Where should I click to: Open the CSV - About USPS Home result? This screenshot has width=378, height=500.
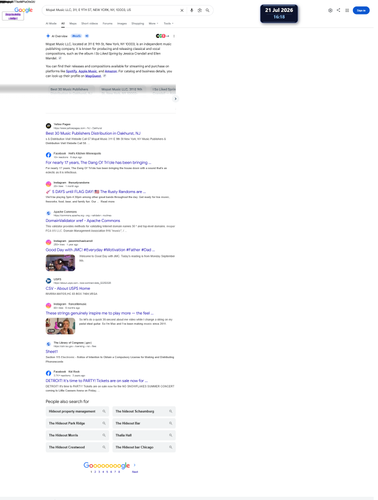point(68,288)
